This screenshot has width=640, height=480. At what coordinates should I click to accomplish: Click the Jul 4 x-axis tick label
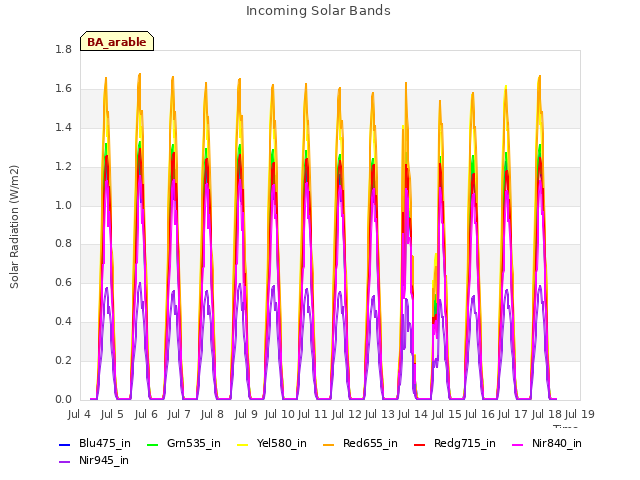tap(79, 414)
